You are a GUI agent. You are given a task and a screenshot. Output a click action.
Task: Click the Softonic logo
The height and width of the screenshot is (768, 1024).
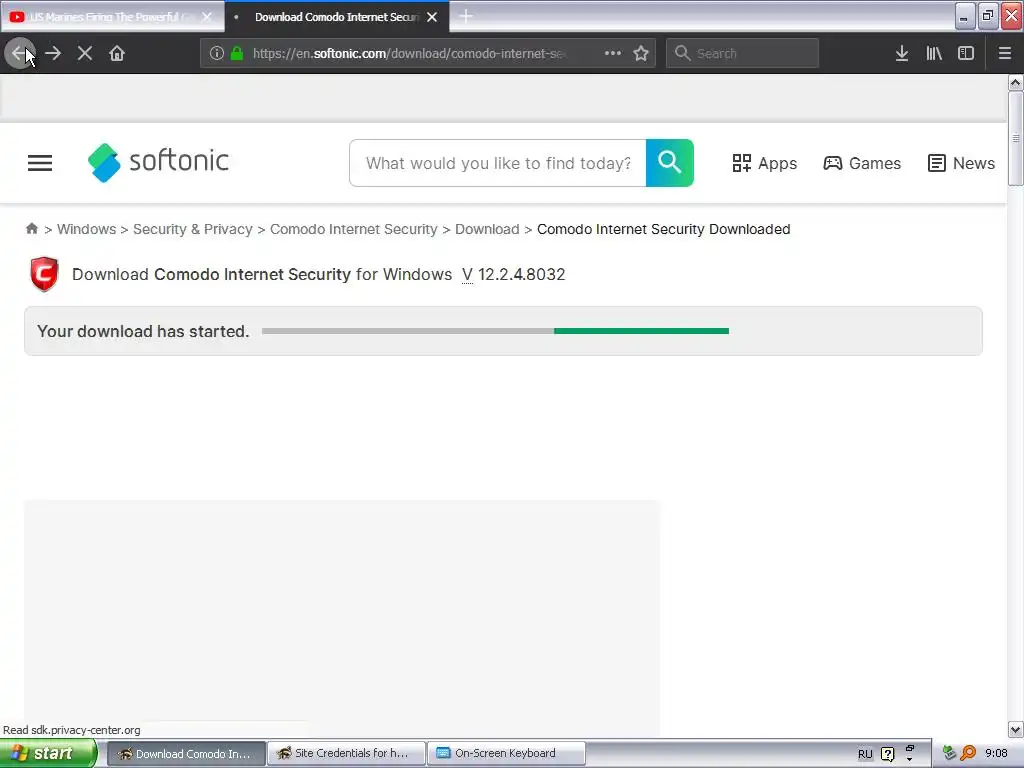(158, 162)
